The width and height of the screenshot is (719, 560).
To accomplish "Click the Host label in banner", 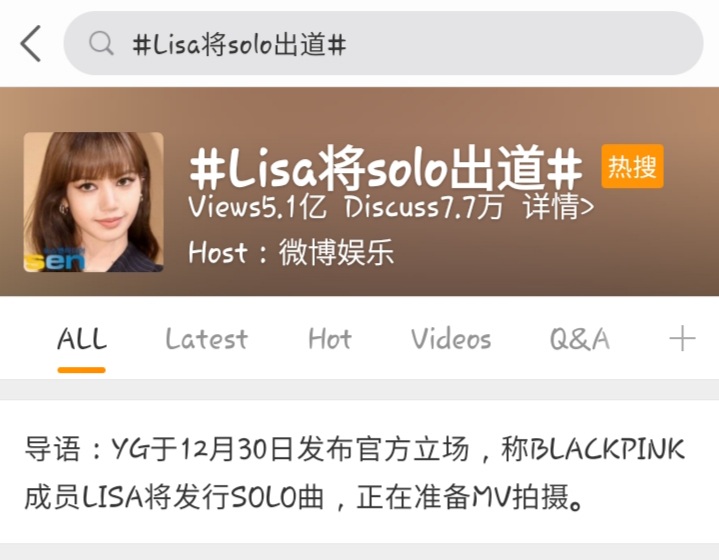I will pyautogui.click(x=218, y=252).
